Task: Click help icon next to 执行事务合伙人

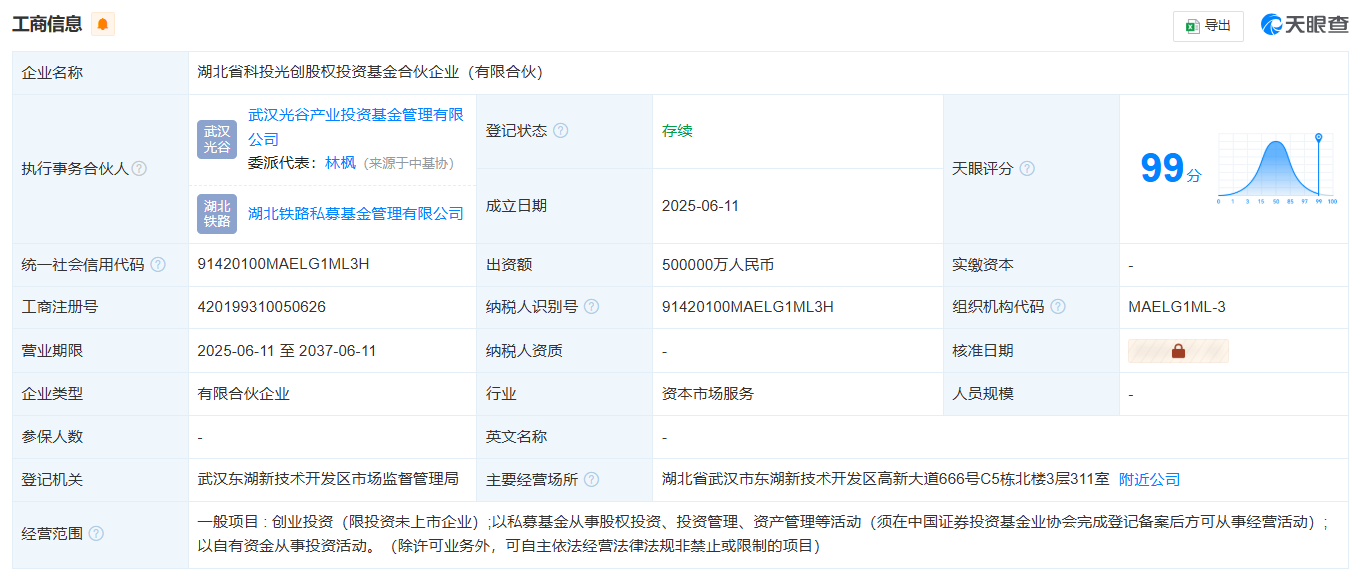Action: (x=139, y=169)
